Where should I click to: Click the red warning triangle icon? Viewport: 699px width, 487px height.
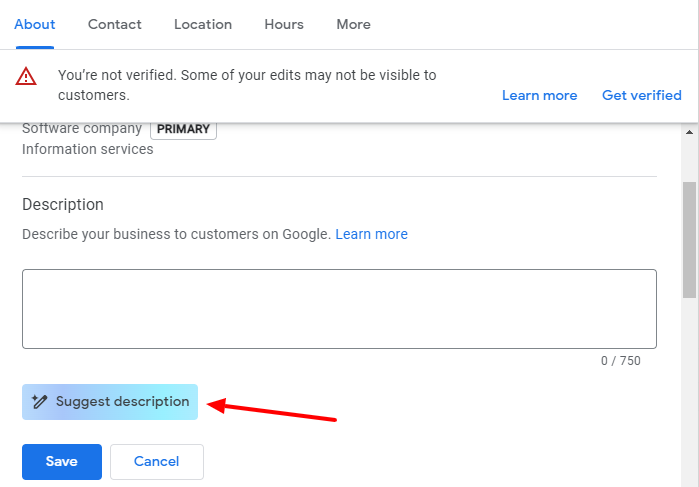[26, 76]
